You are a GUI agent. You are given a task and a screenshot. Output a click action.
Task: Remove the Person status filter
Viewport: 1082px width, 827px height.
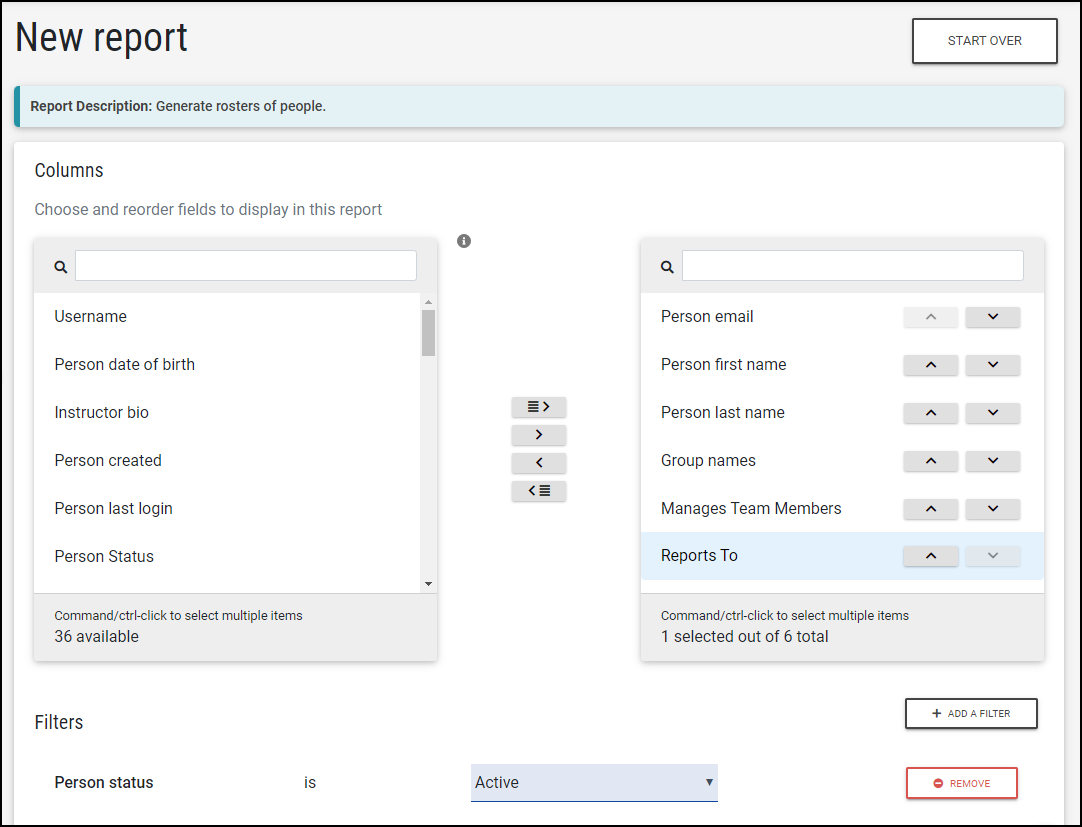(961, 782)
